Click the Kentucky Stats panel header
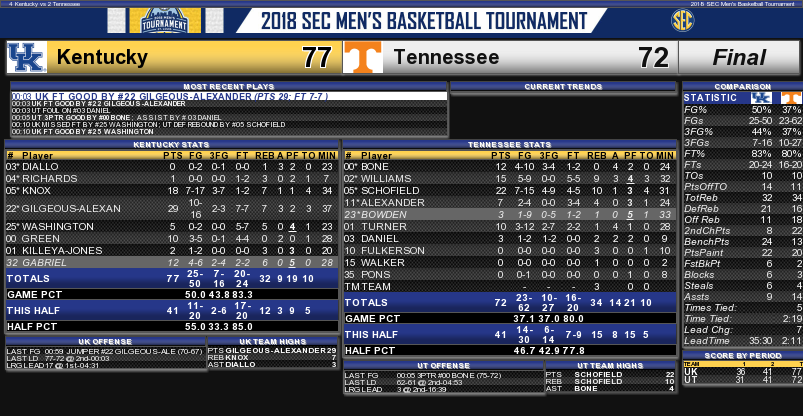This screenshot has height=416, width=803. (x=172, y=144)
